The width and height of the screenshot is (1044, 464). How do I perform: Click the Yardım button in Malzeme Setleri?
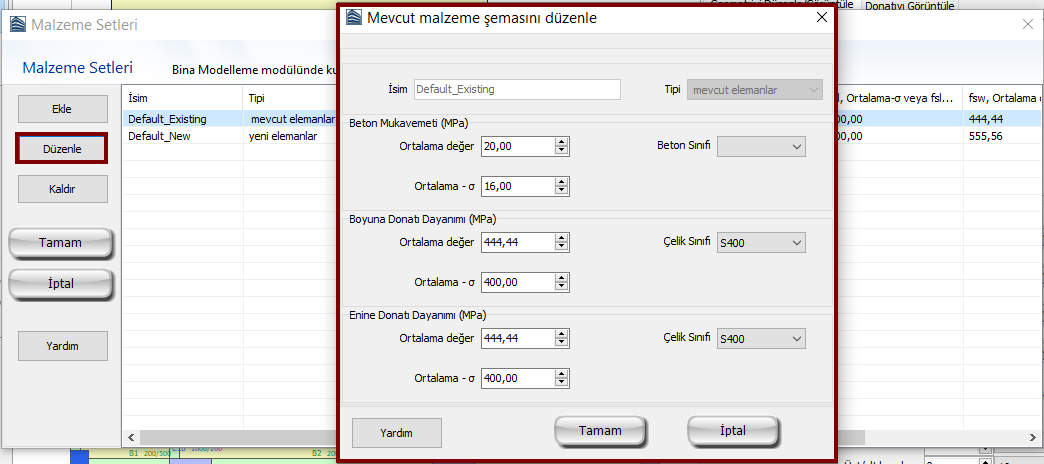point(61,346)
